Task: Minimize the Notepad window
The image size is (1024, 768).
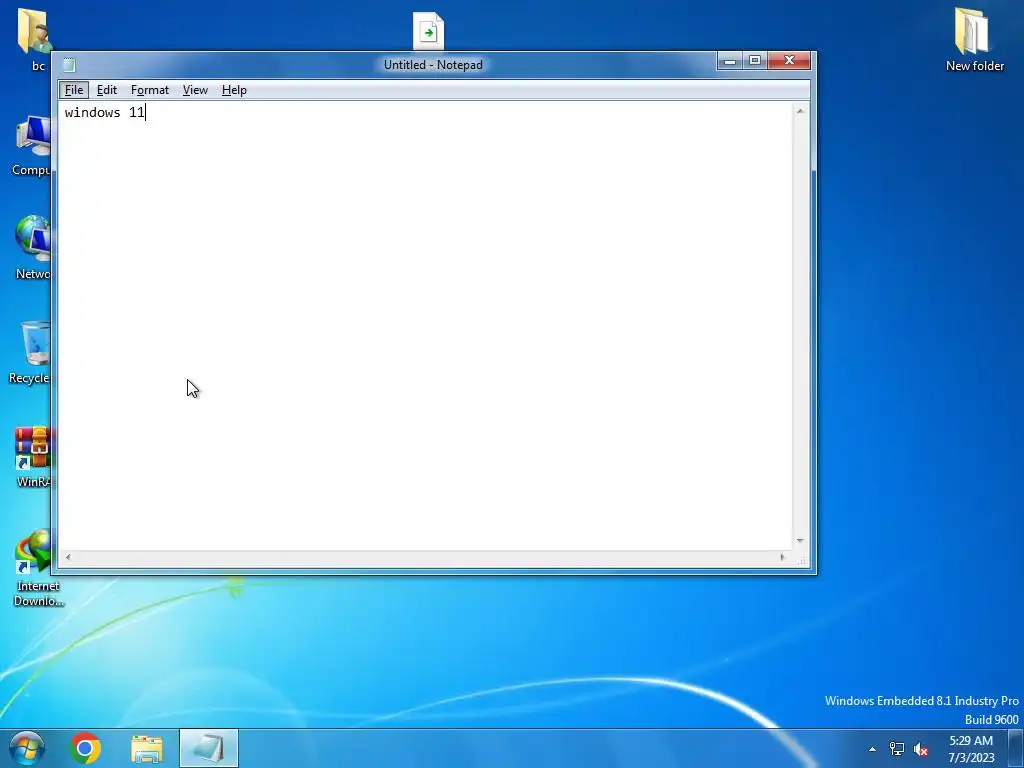Action: [730, 61]
